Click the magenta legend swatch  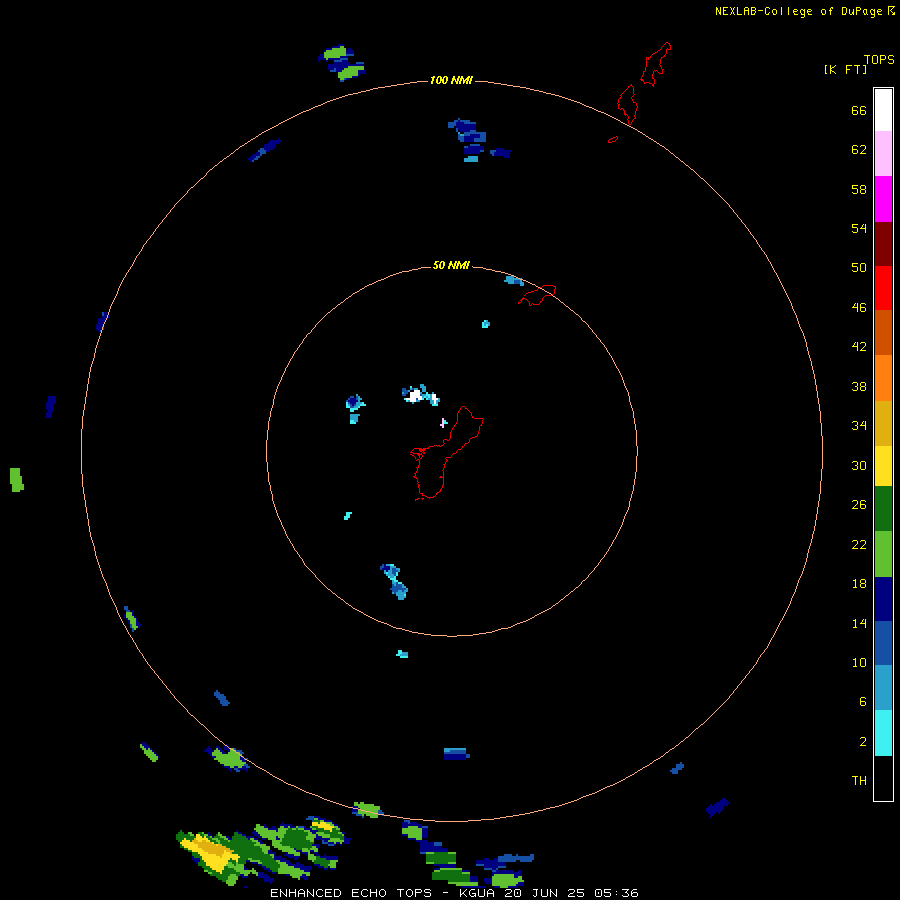coord(883,199)
